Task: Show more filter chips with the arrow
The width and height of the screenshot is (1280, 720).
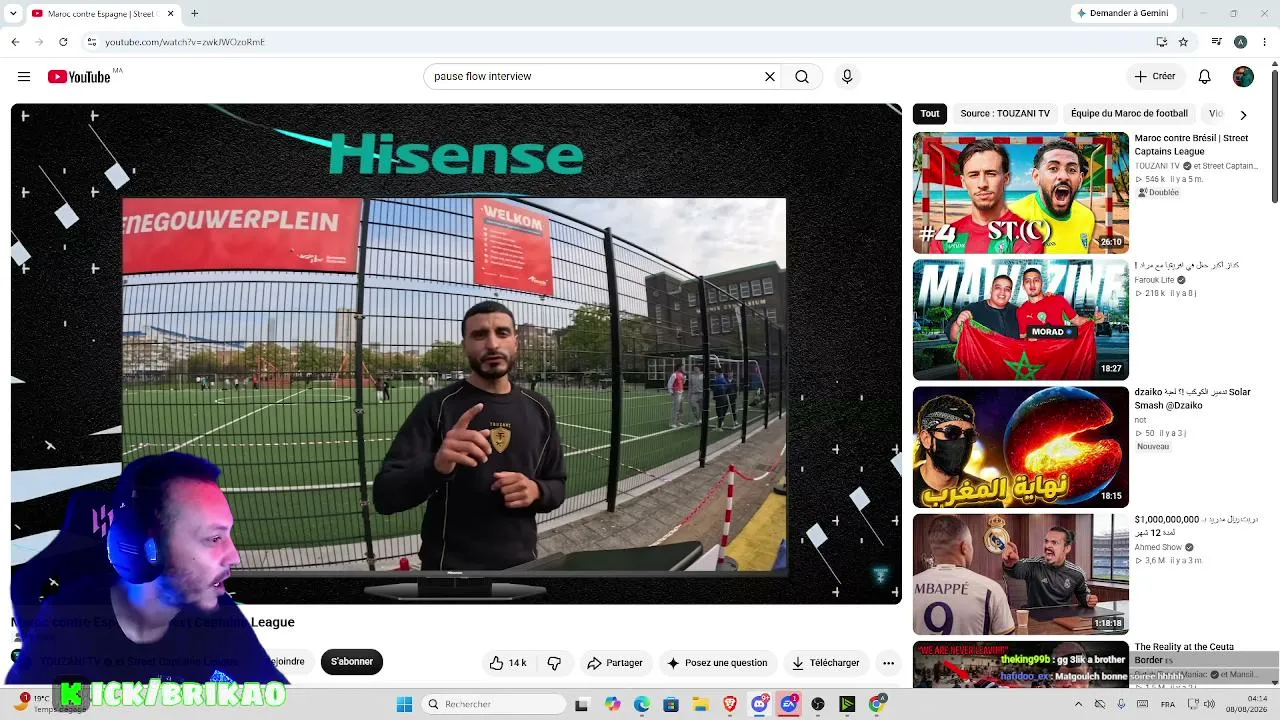Action: pos(1243,115)
